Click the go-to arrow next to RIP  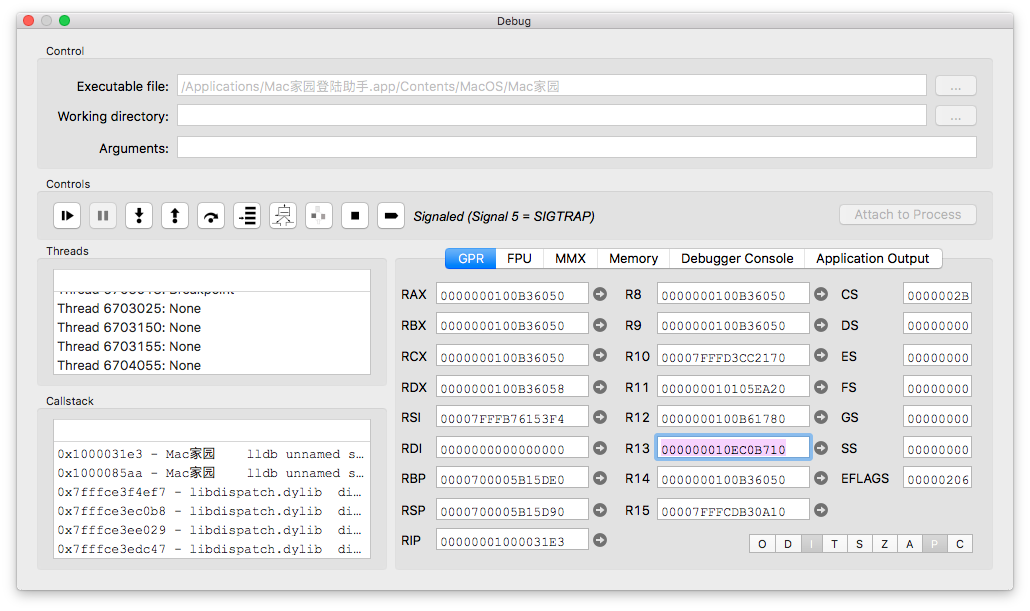600,540
